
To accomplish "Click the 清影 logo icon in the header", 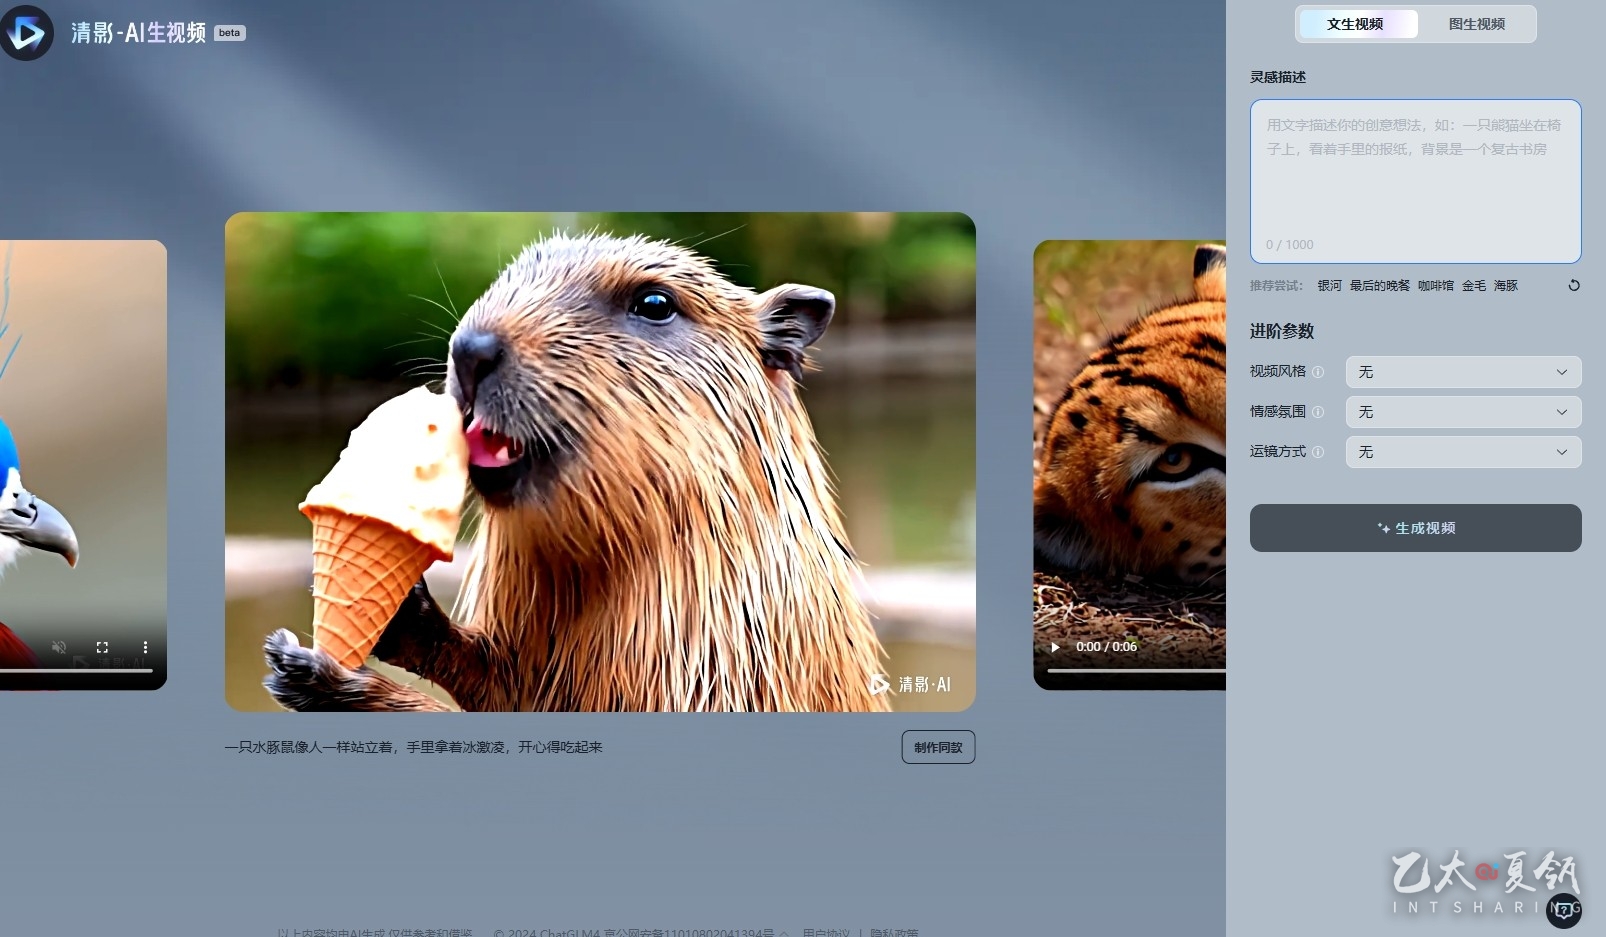I will click(27, 33).
